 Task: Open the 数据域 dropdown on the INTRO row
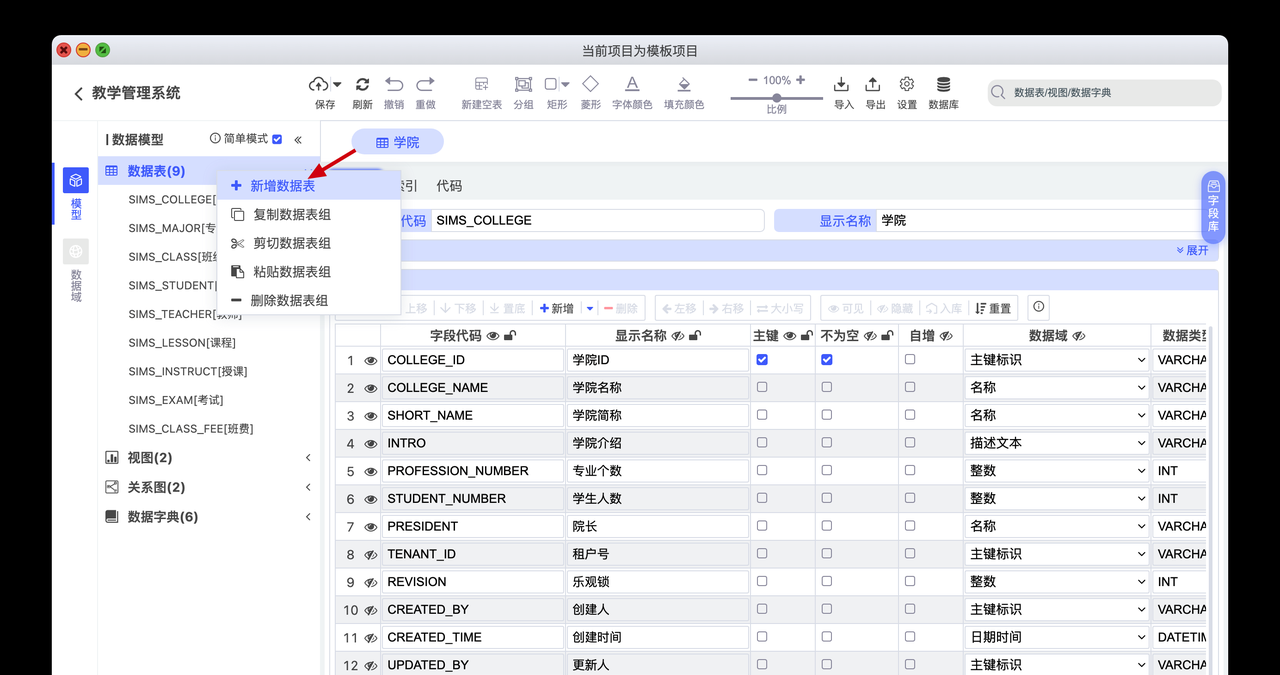coord(1142,442)
